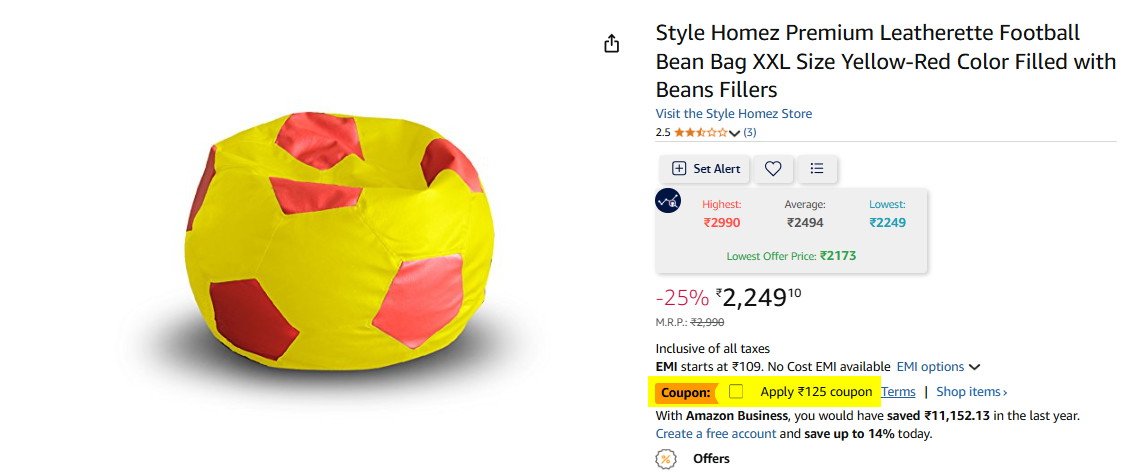Click the heart wishlist icon
This screenshot has width=1133, height=473.
[773, 169]
